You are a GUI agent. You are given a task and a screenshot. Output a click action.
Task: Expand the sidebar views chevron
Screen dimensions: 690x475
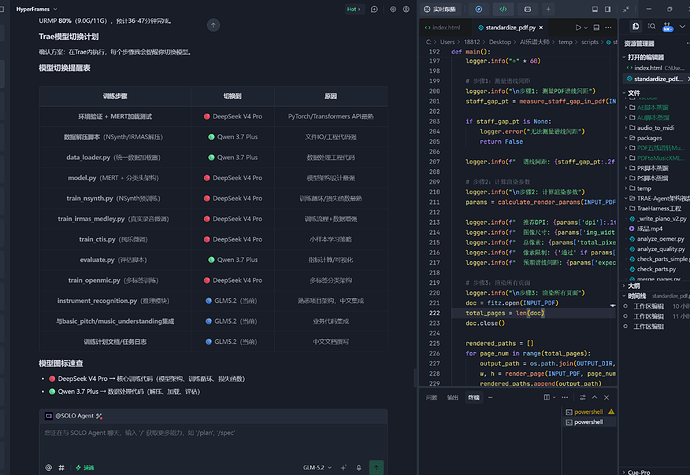683,26
